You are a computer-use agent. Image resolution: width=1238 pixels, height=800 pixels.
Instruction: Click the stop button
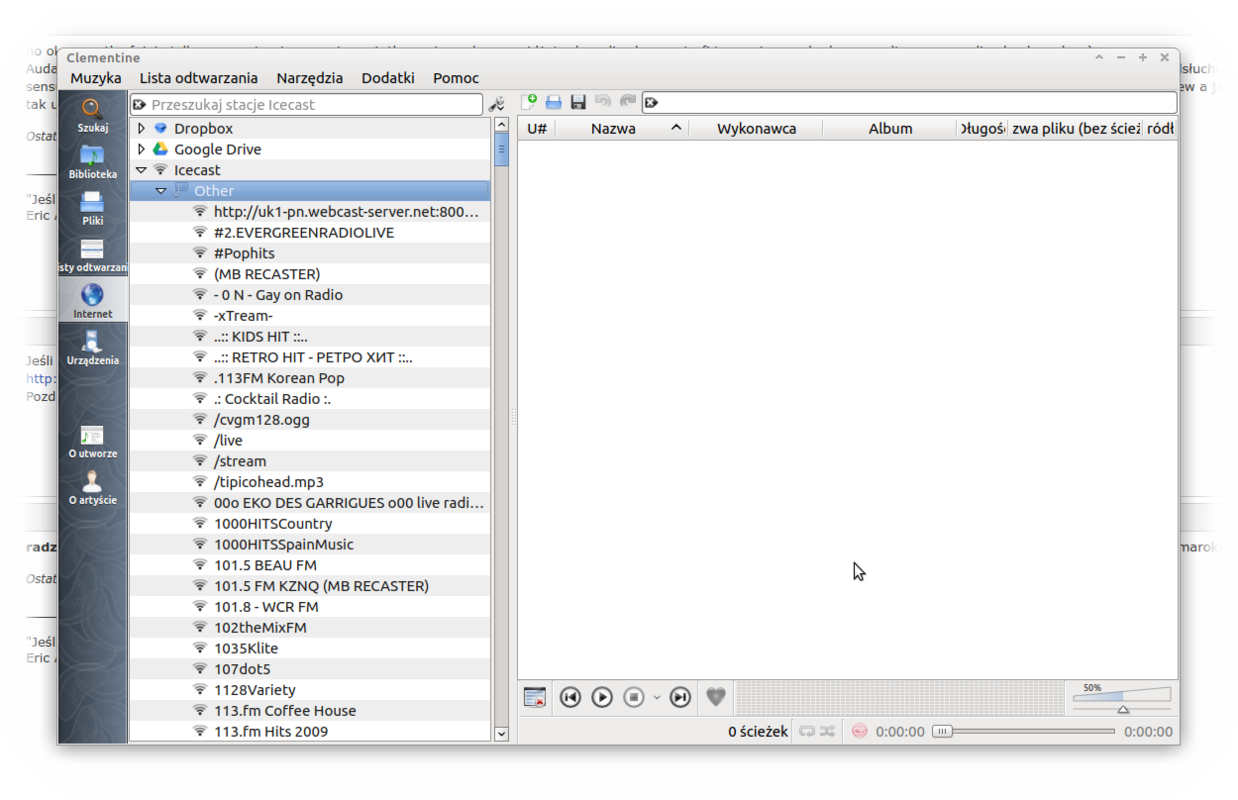tap(634, 697)
